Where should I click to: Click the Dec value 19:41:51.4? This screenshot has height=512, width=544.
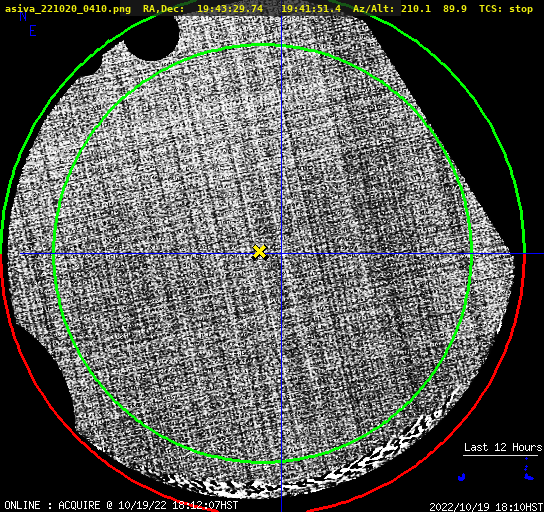(311, 9)
